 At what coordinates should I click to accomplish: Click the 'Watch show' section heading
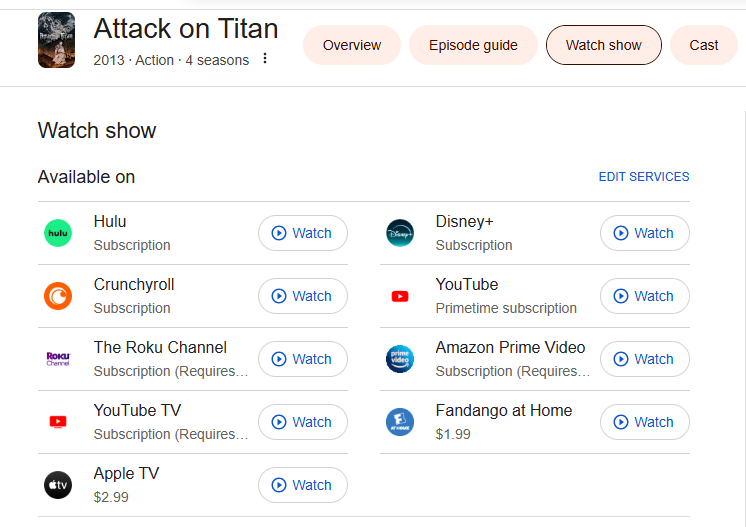coord(97,130)
